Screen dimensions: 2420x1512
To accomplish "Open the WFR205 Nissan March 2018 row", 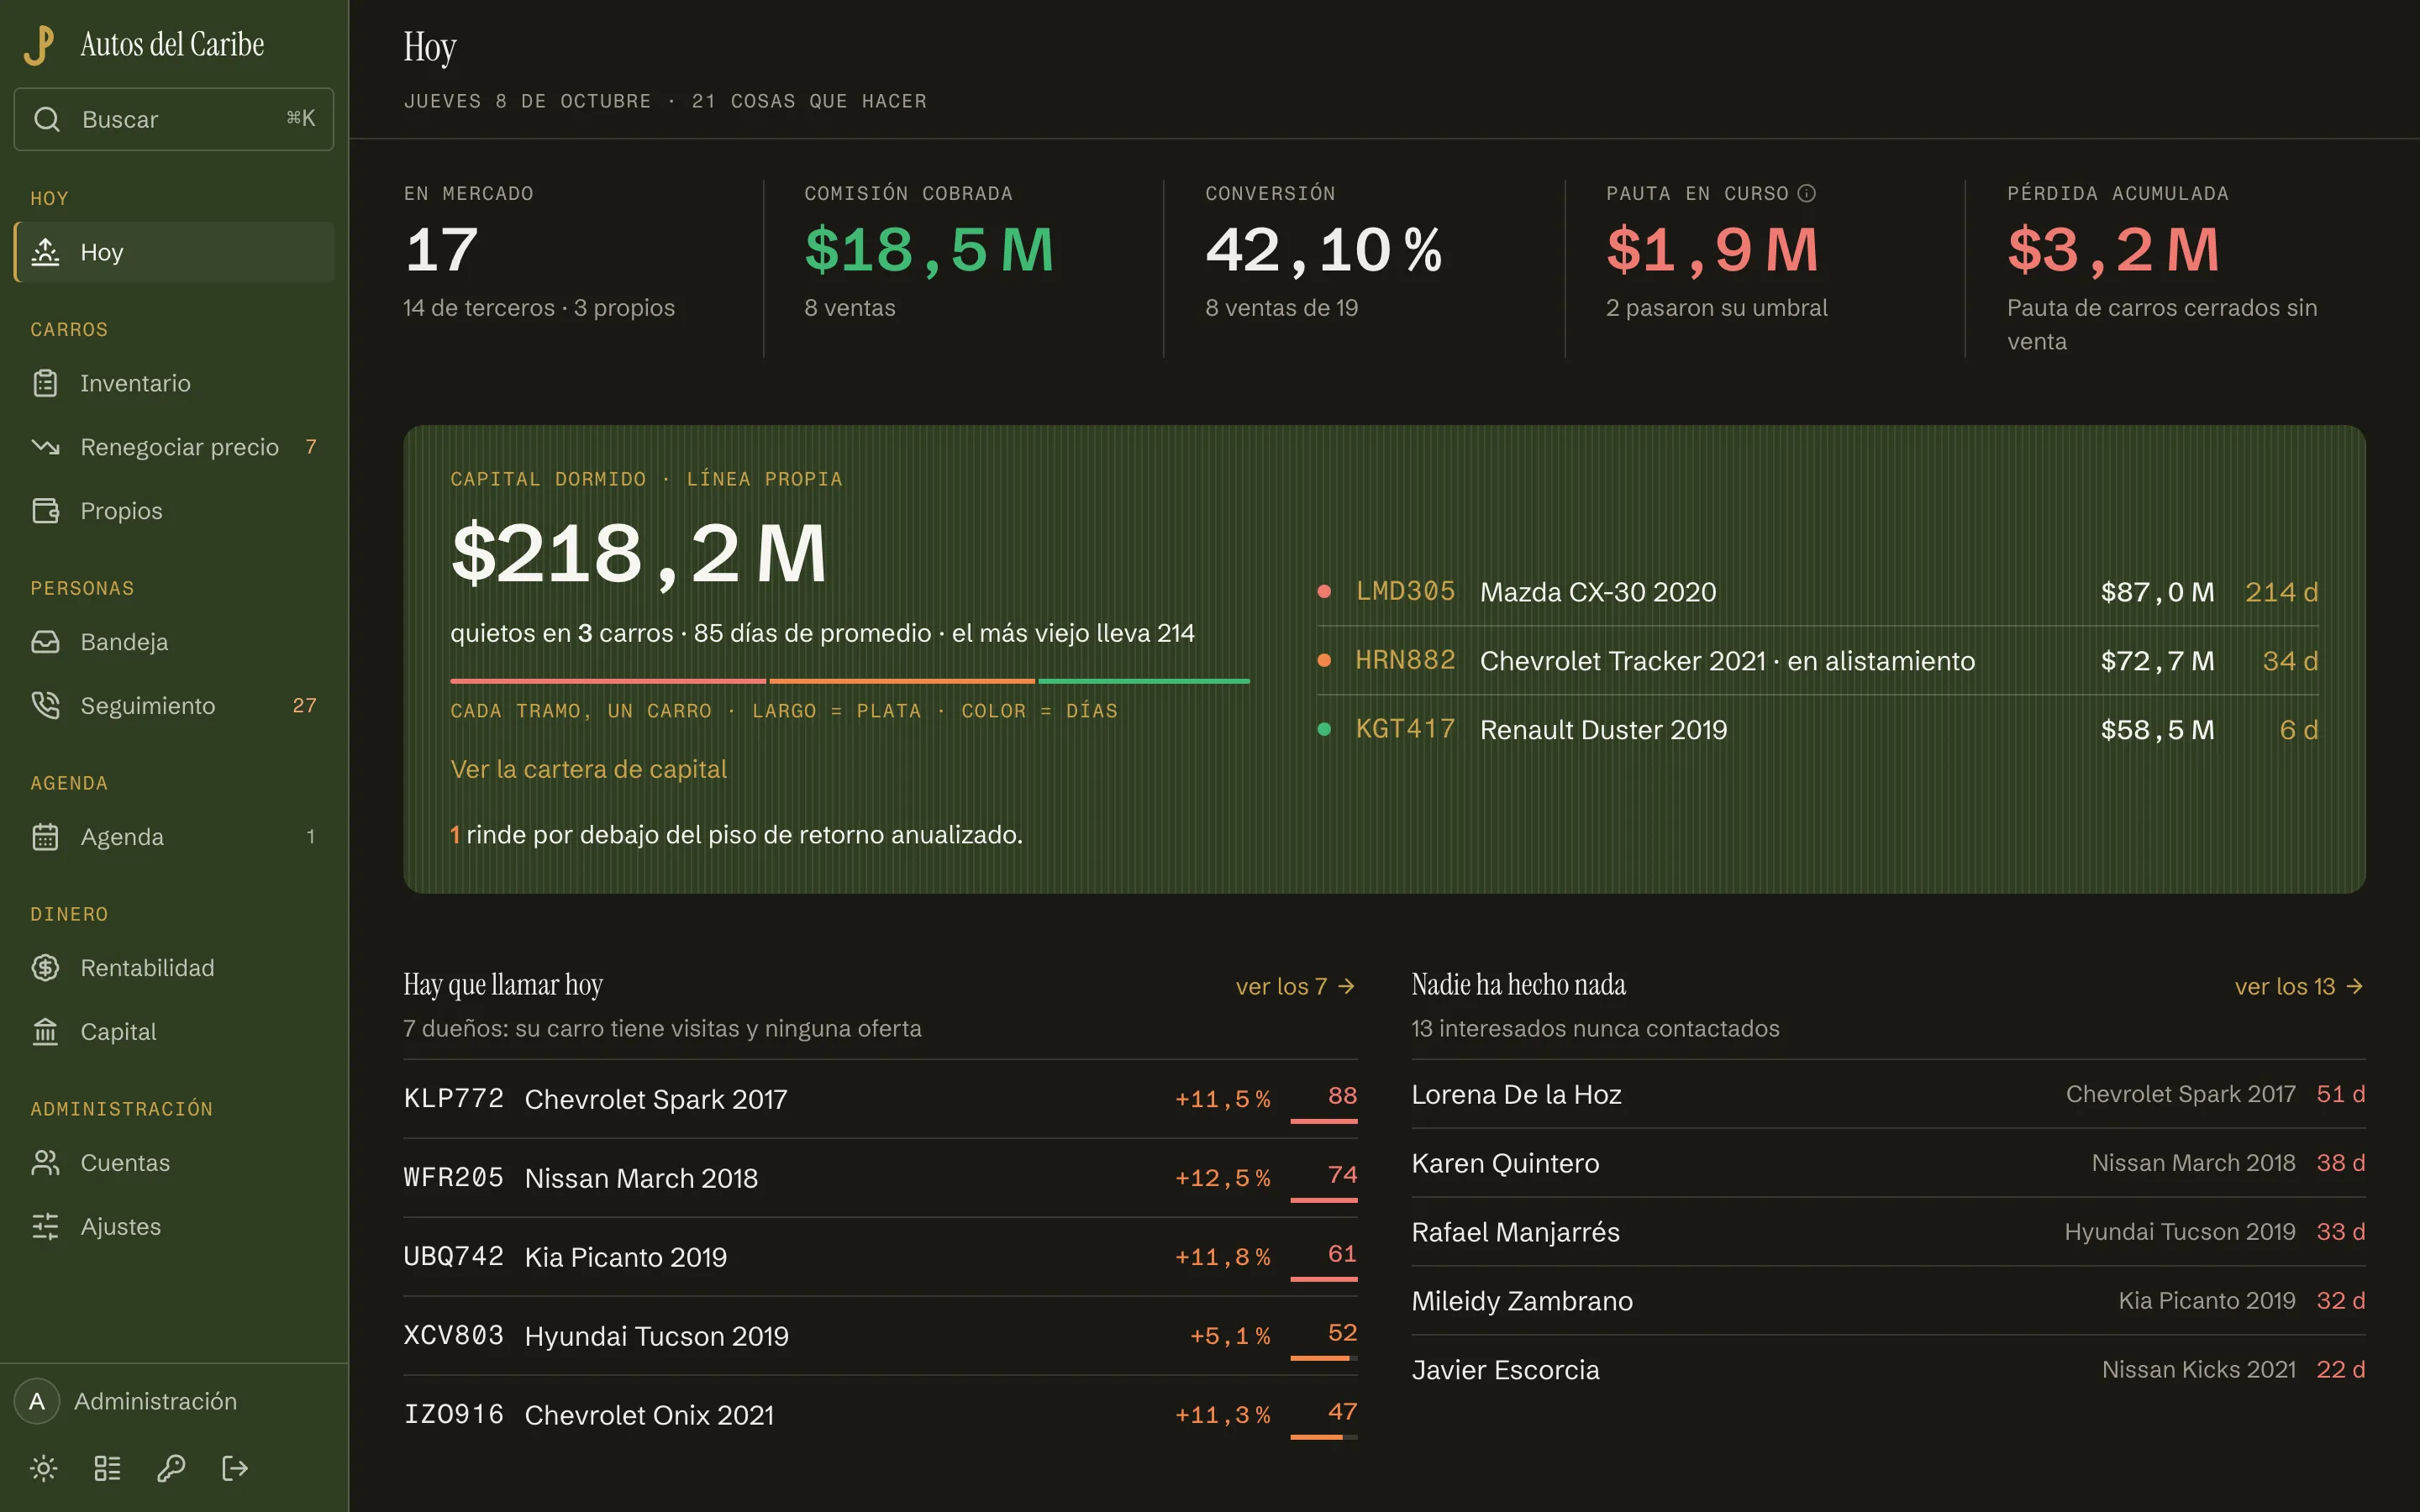I will (x=880, y=1178).
